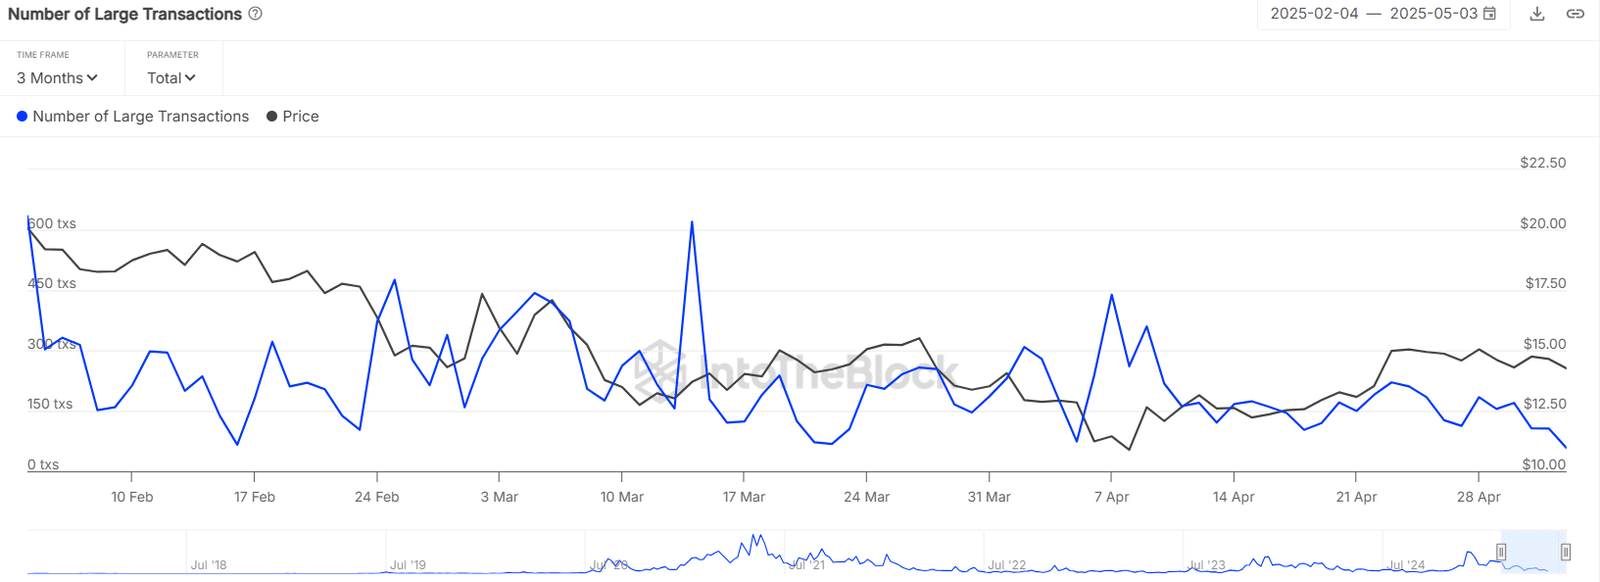
Task: Copy the chart share link icon
Action: [1575, 14]
